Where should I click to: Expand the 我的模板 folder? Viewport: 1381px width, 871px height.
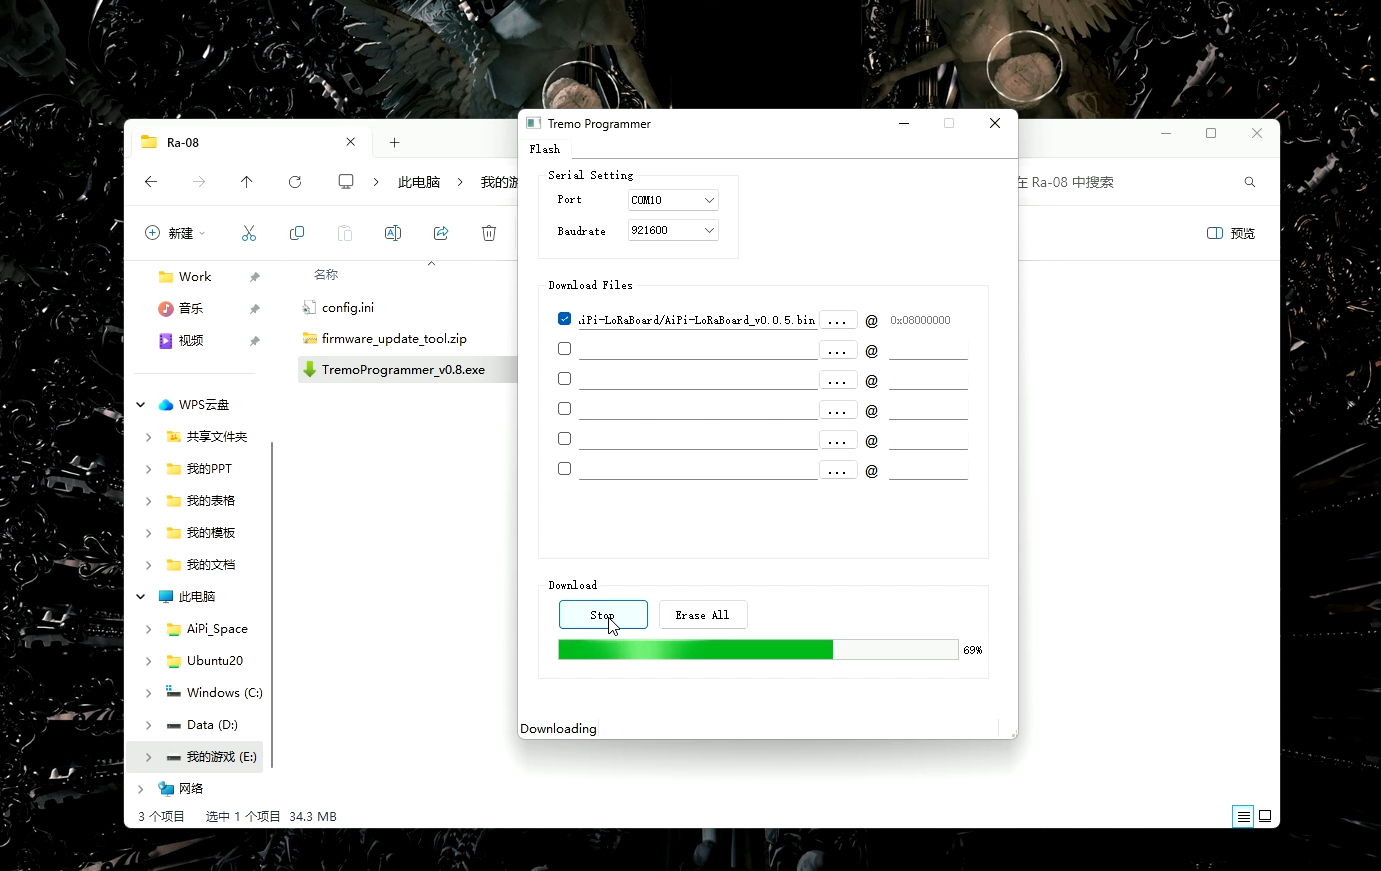(x=149, y=533)
